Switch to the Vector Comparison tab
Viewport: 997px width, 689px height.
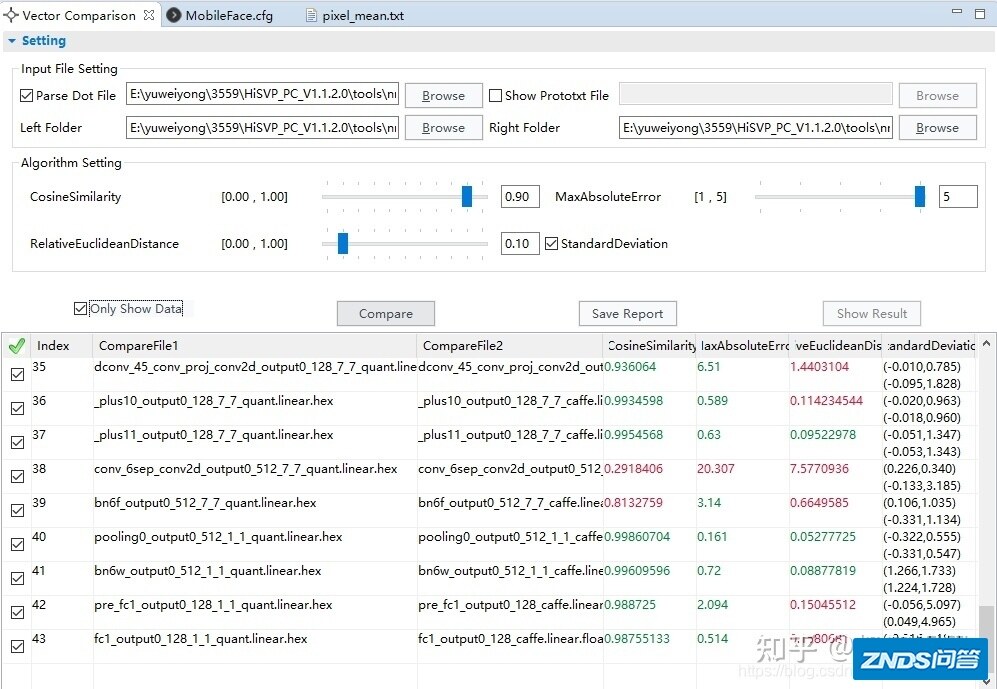(79, 15)
